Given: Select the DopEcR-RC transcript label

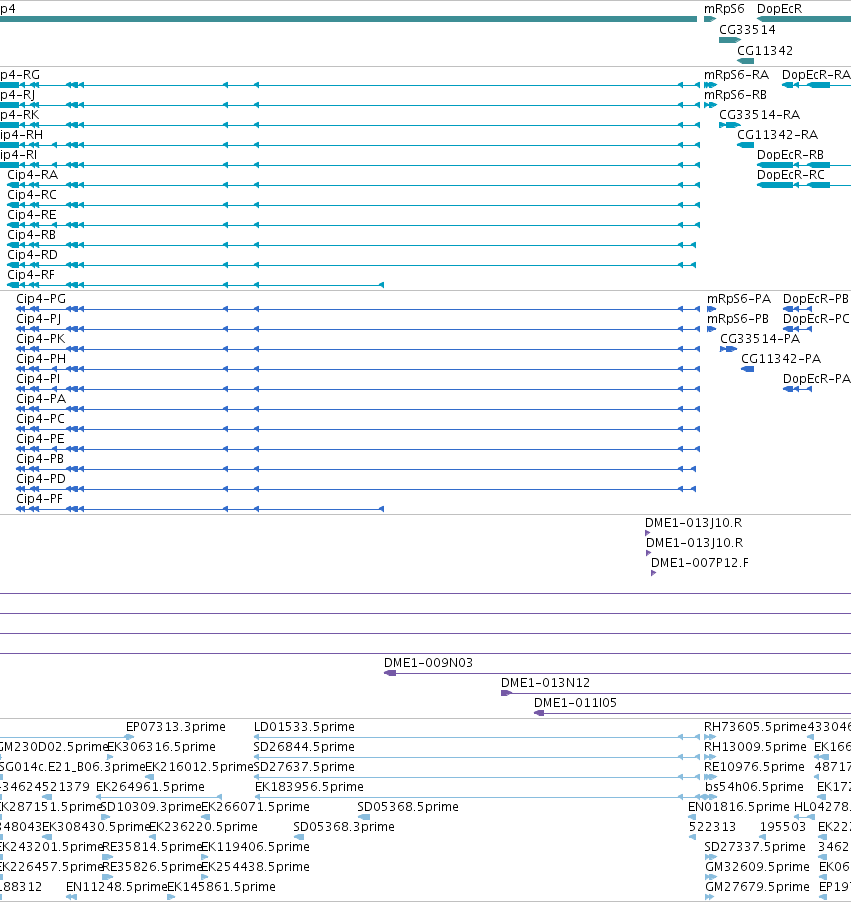Looking at the screenshot, I should point(791,175).
